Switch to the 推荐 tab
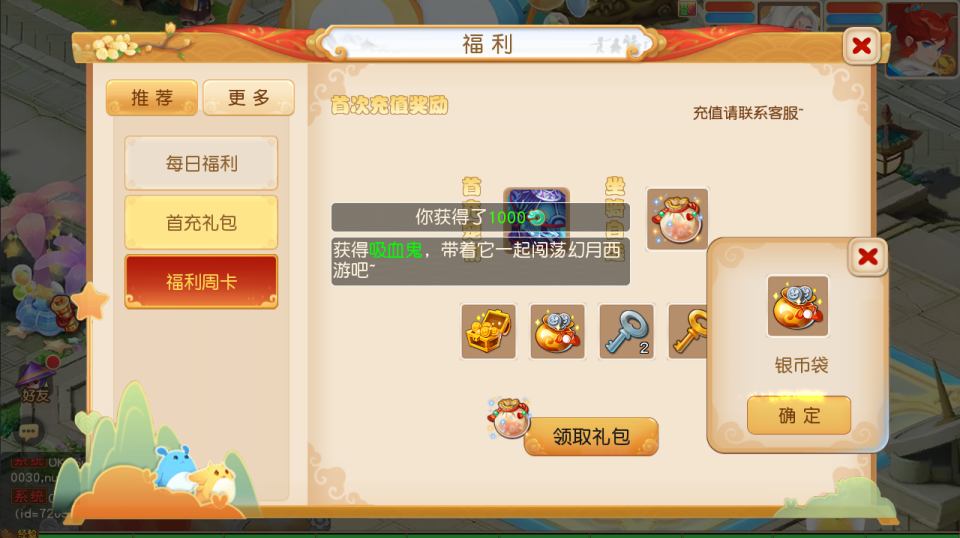Image resolution: width=960 pixels, height=538 pixels. point(152,97)
